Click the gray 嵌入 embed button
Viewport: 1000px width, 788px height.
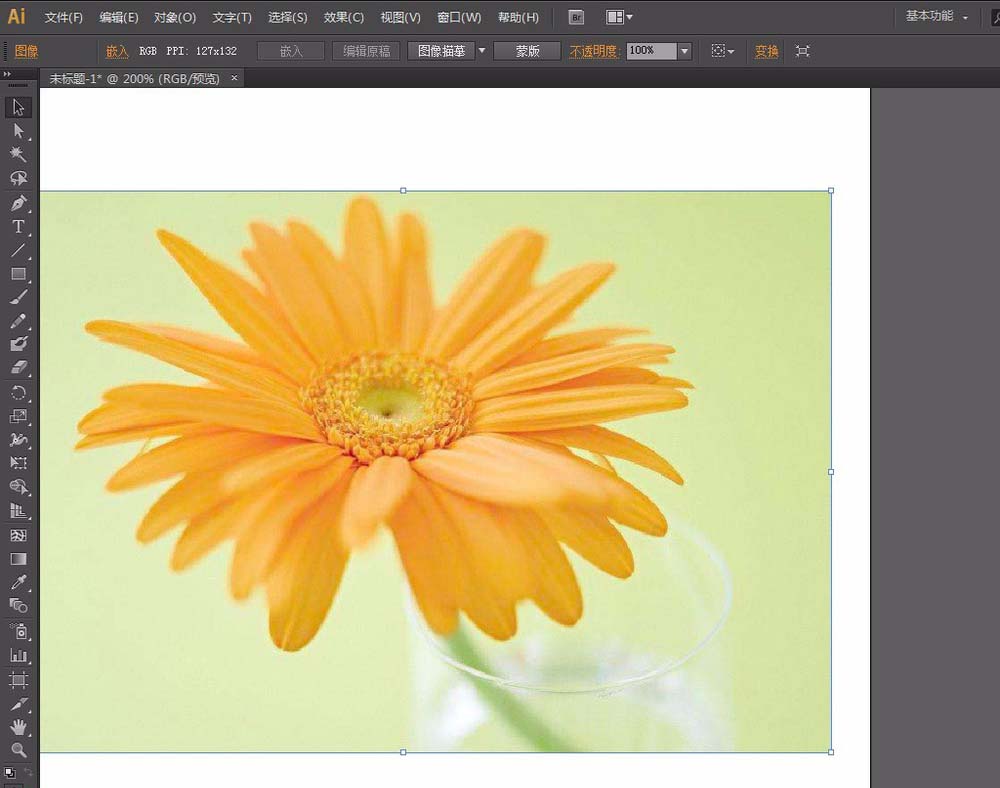coord(291,51)
